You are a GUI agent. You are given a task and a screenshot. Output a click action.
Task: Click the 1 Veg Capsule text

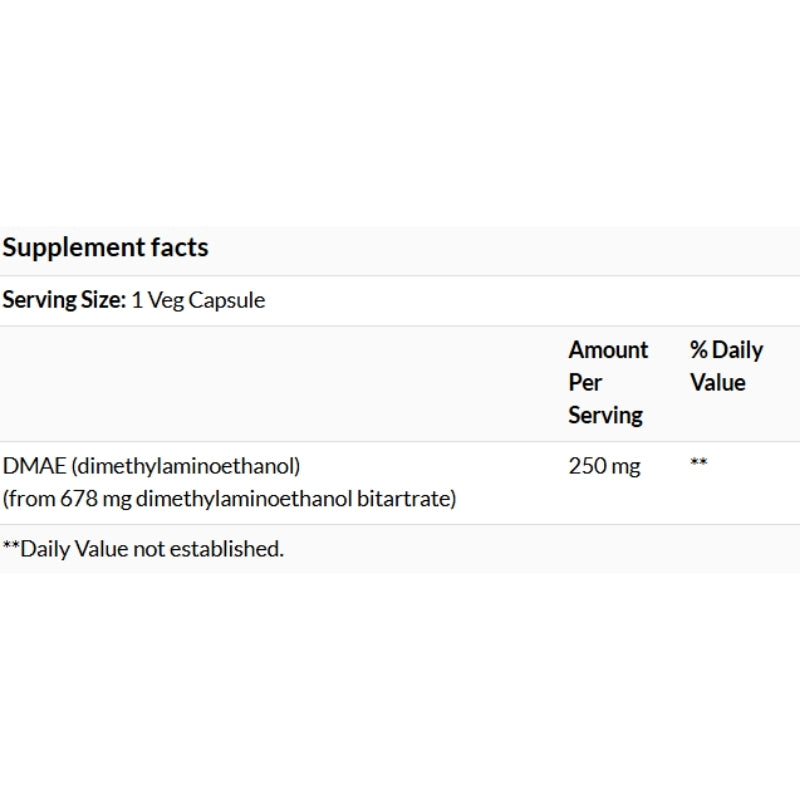coord(198,300)
